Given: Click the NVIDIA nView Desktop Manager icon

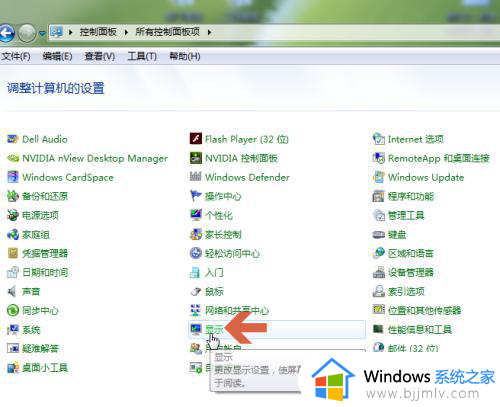Looking at the screenshot, I should coord(13,158).
